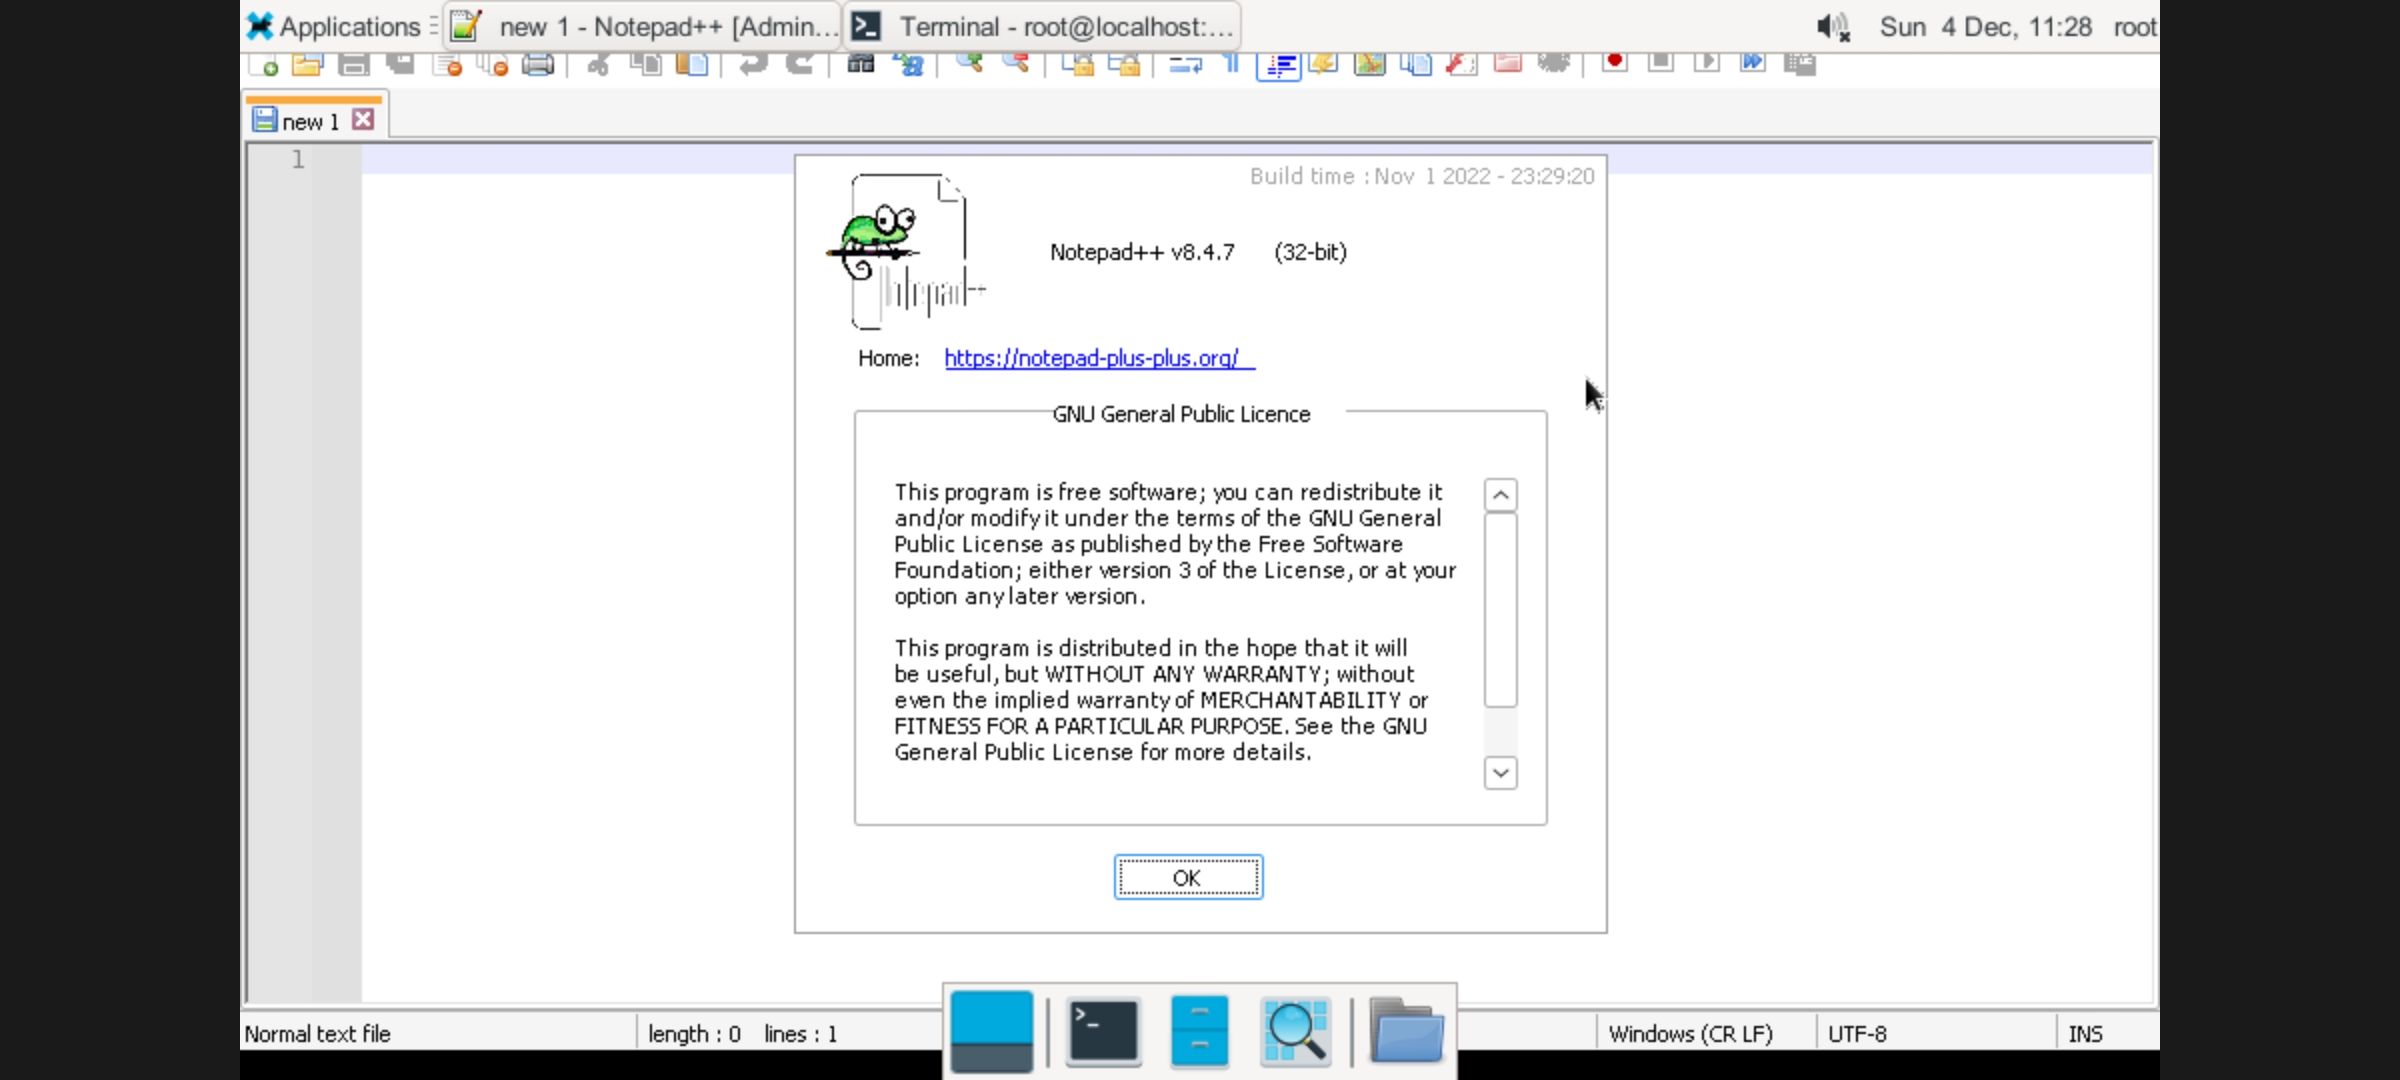Unmute the system volume in the tray
This screenshot has width=2400, height=1080.
coord(1831,27)
